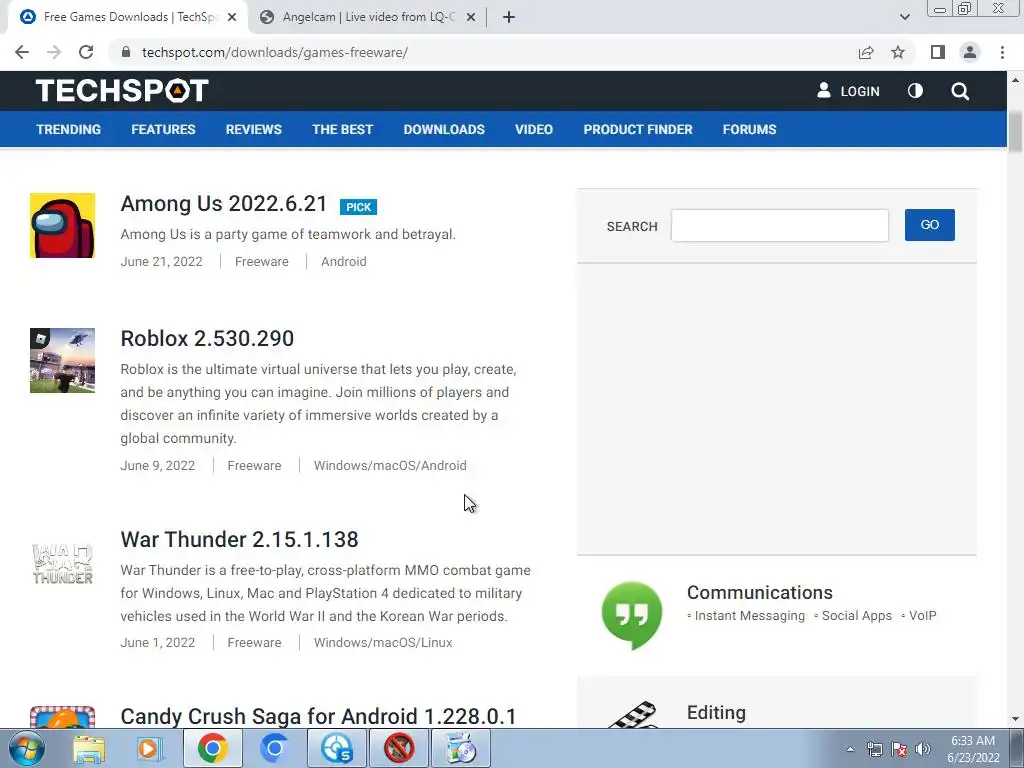Screen dimensions: 1024x768
Task: Open the Instant Messaging subcategory
Action: point(750,616)
